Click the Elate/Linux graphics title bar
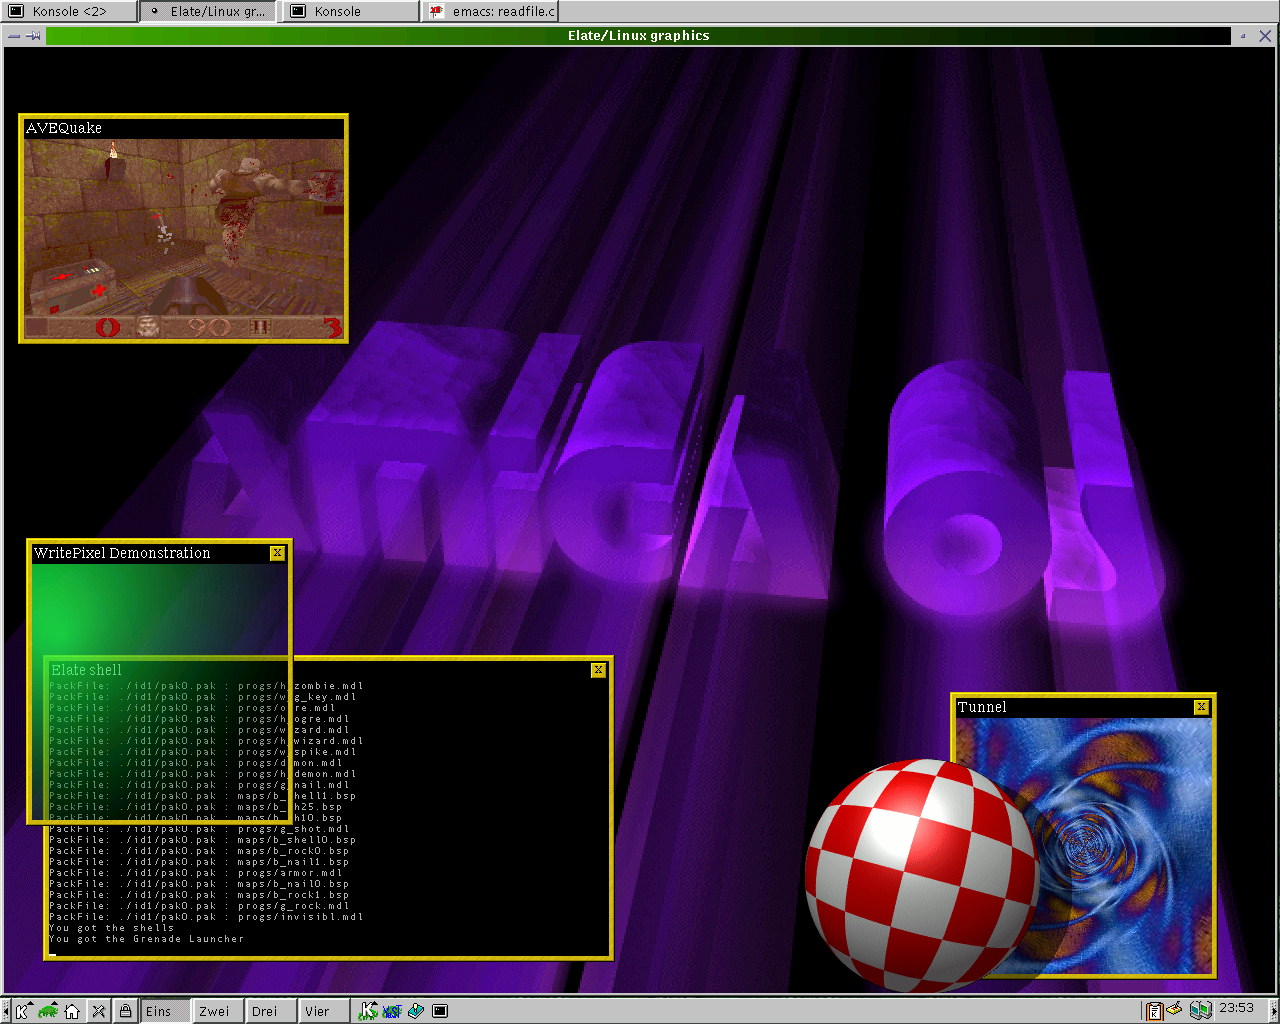The image size is (1280, 1024). click(x=638, y=35)
